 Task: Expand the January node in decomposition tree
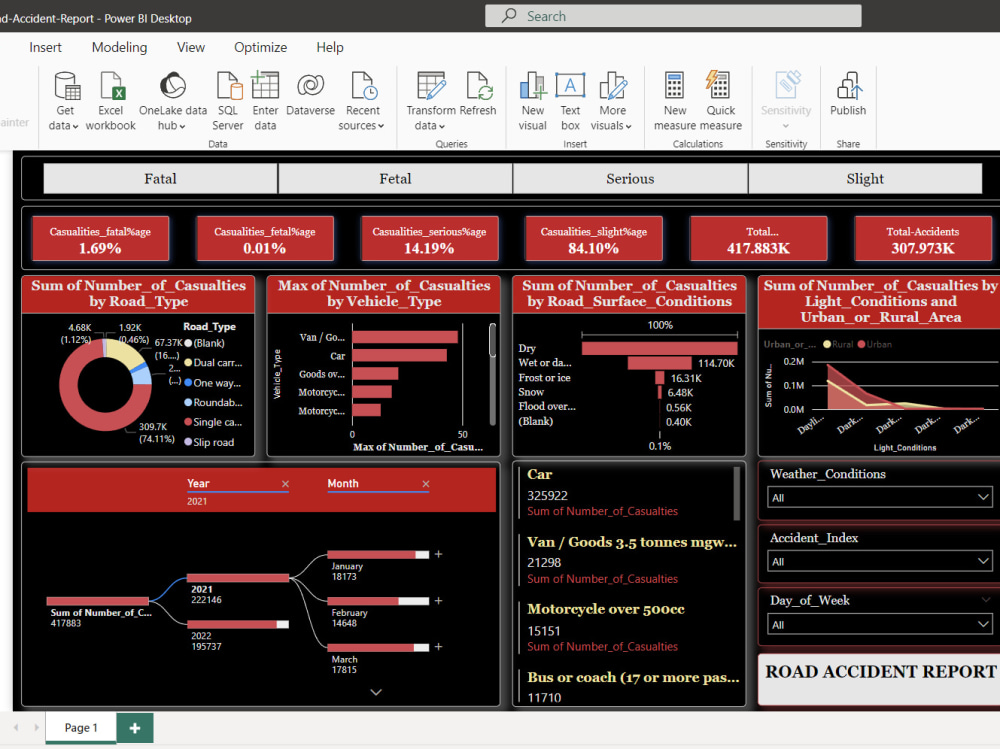[x=437, y=553]
